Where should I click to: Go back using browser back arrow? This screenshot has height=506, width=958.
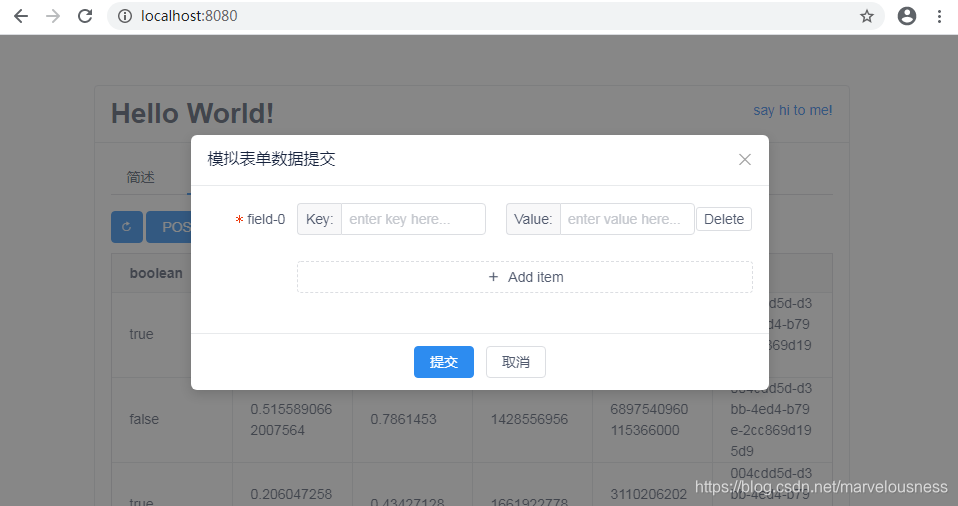pos(21,16)
